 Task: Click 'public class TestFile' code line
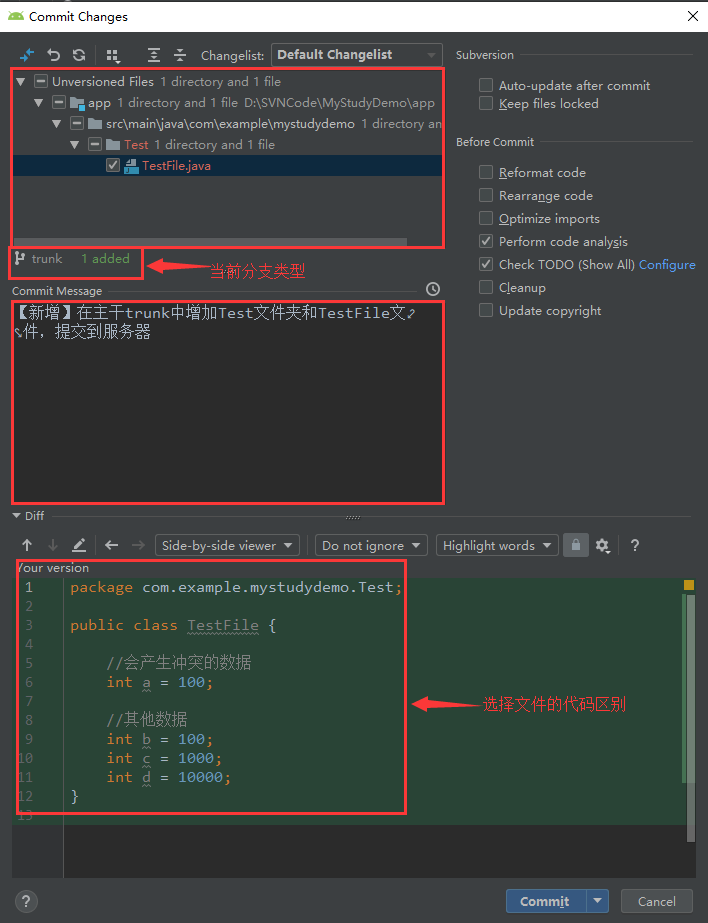(173, 625)
